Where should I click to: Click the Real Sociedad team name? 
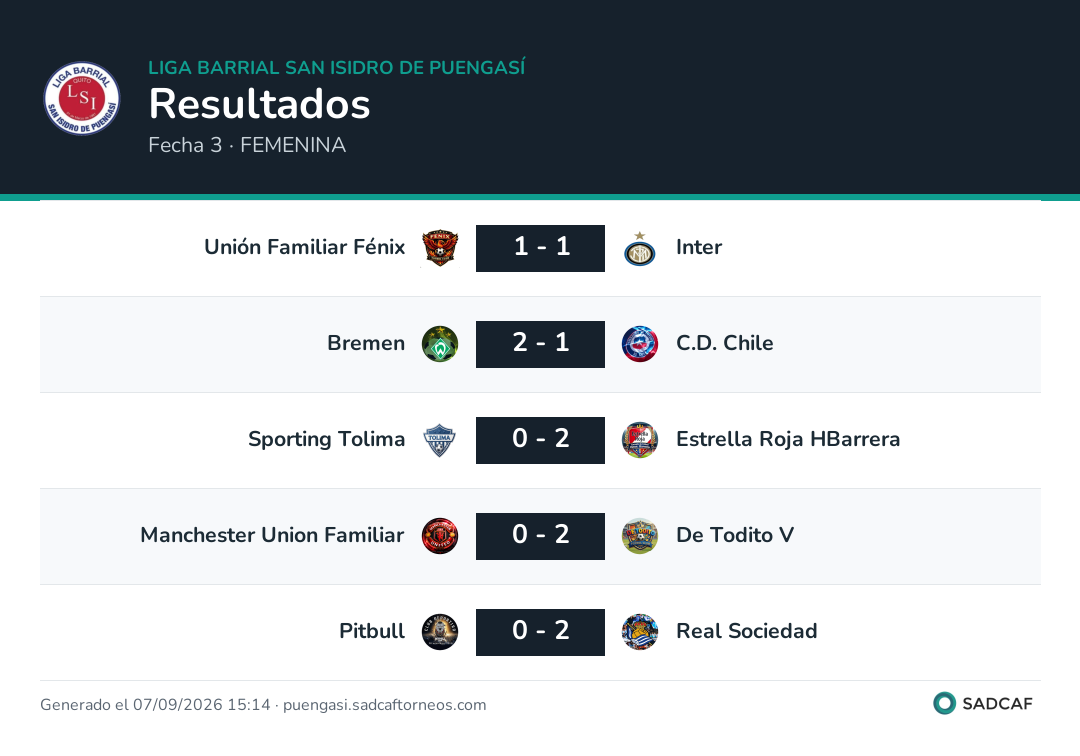747,631
